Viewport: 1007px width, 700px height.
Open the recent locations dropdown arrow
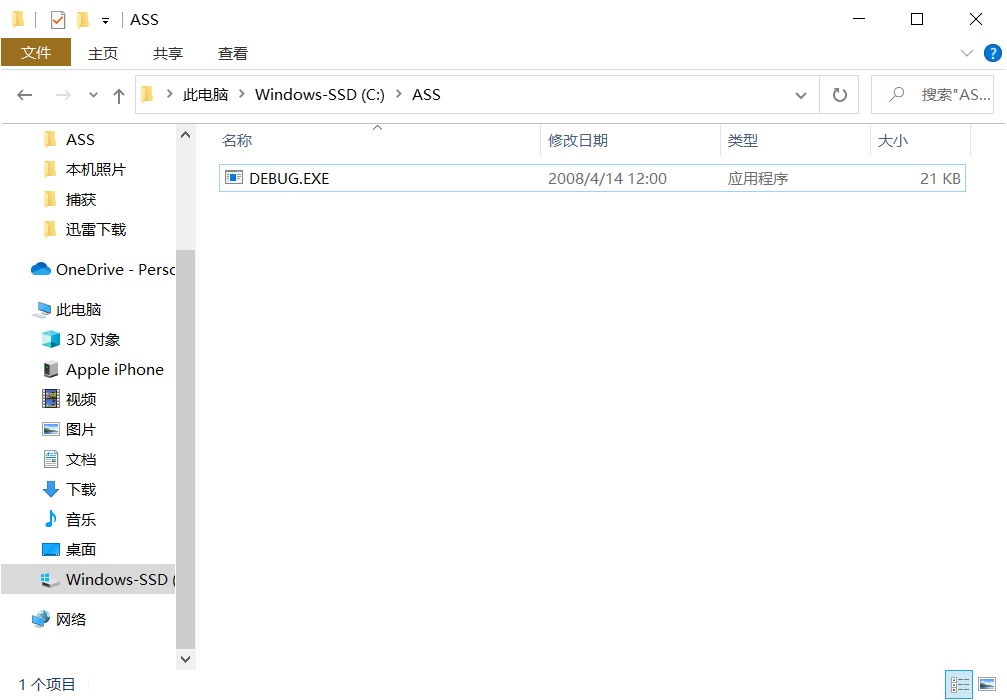[93, 95]
